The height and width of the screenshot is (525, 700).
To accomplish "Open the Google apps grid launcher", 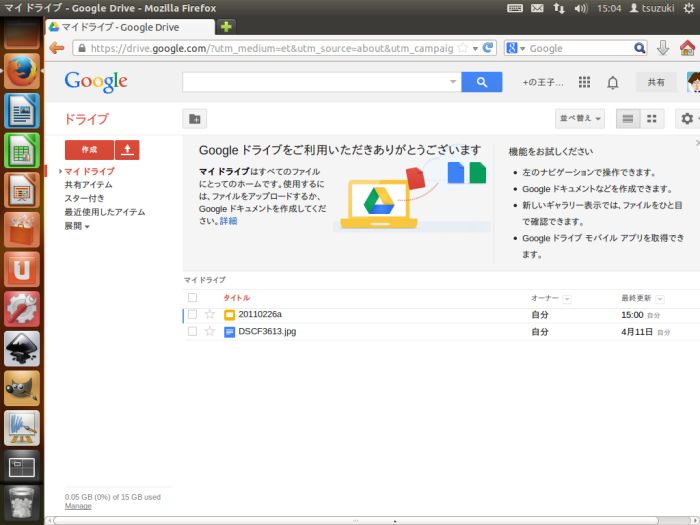I will 585,83.
